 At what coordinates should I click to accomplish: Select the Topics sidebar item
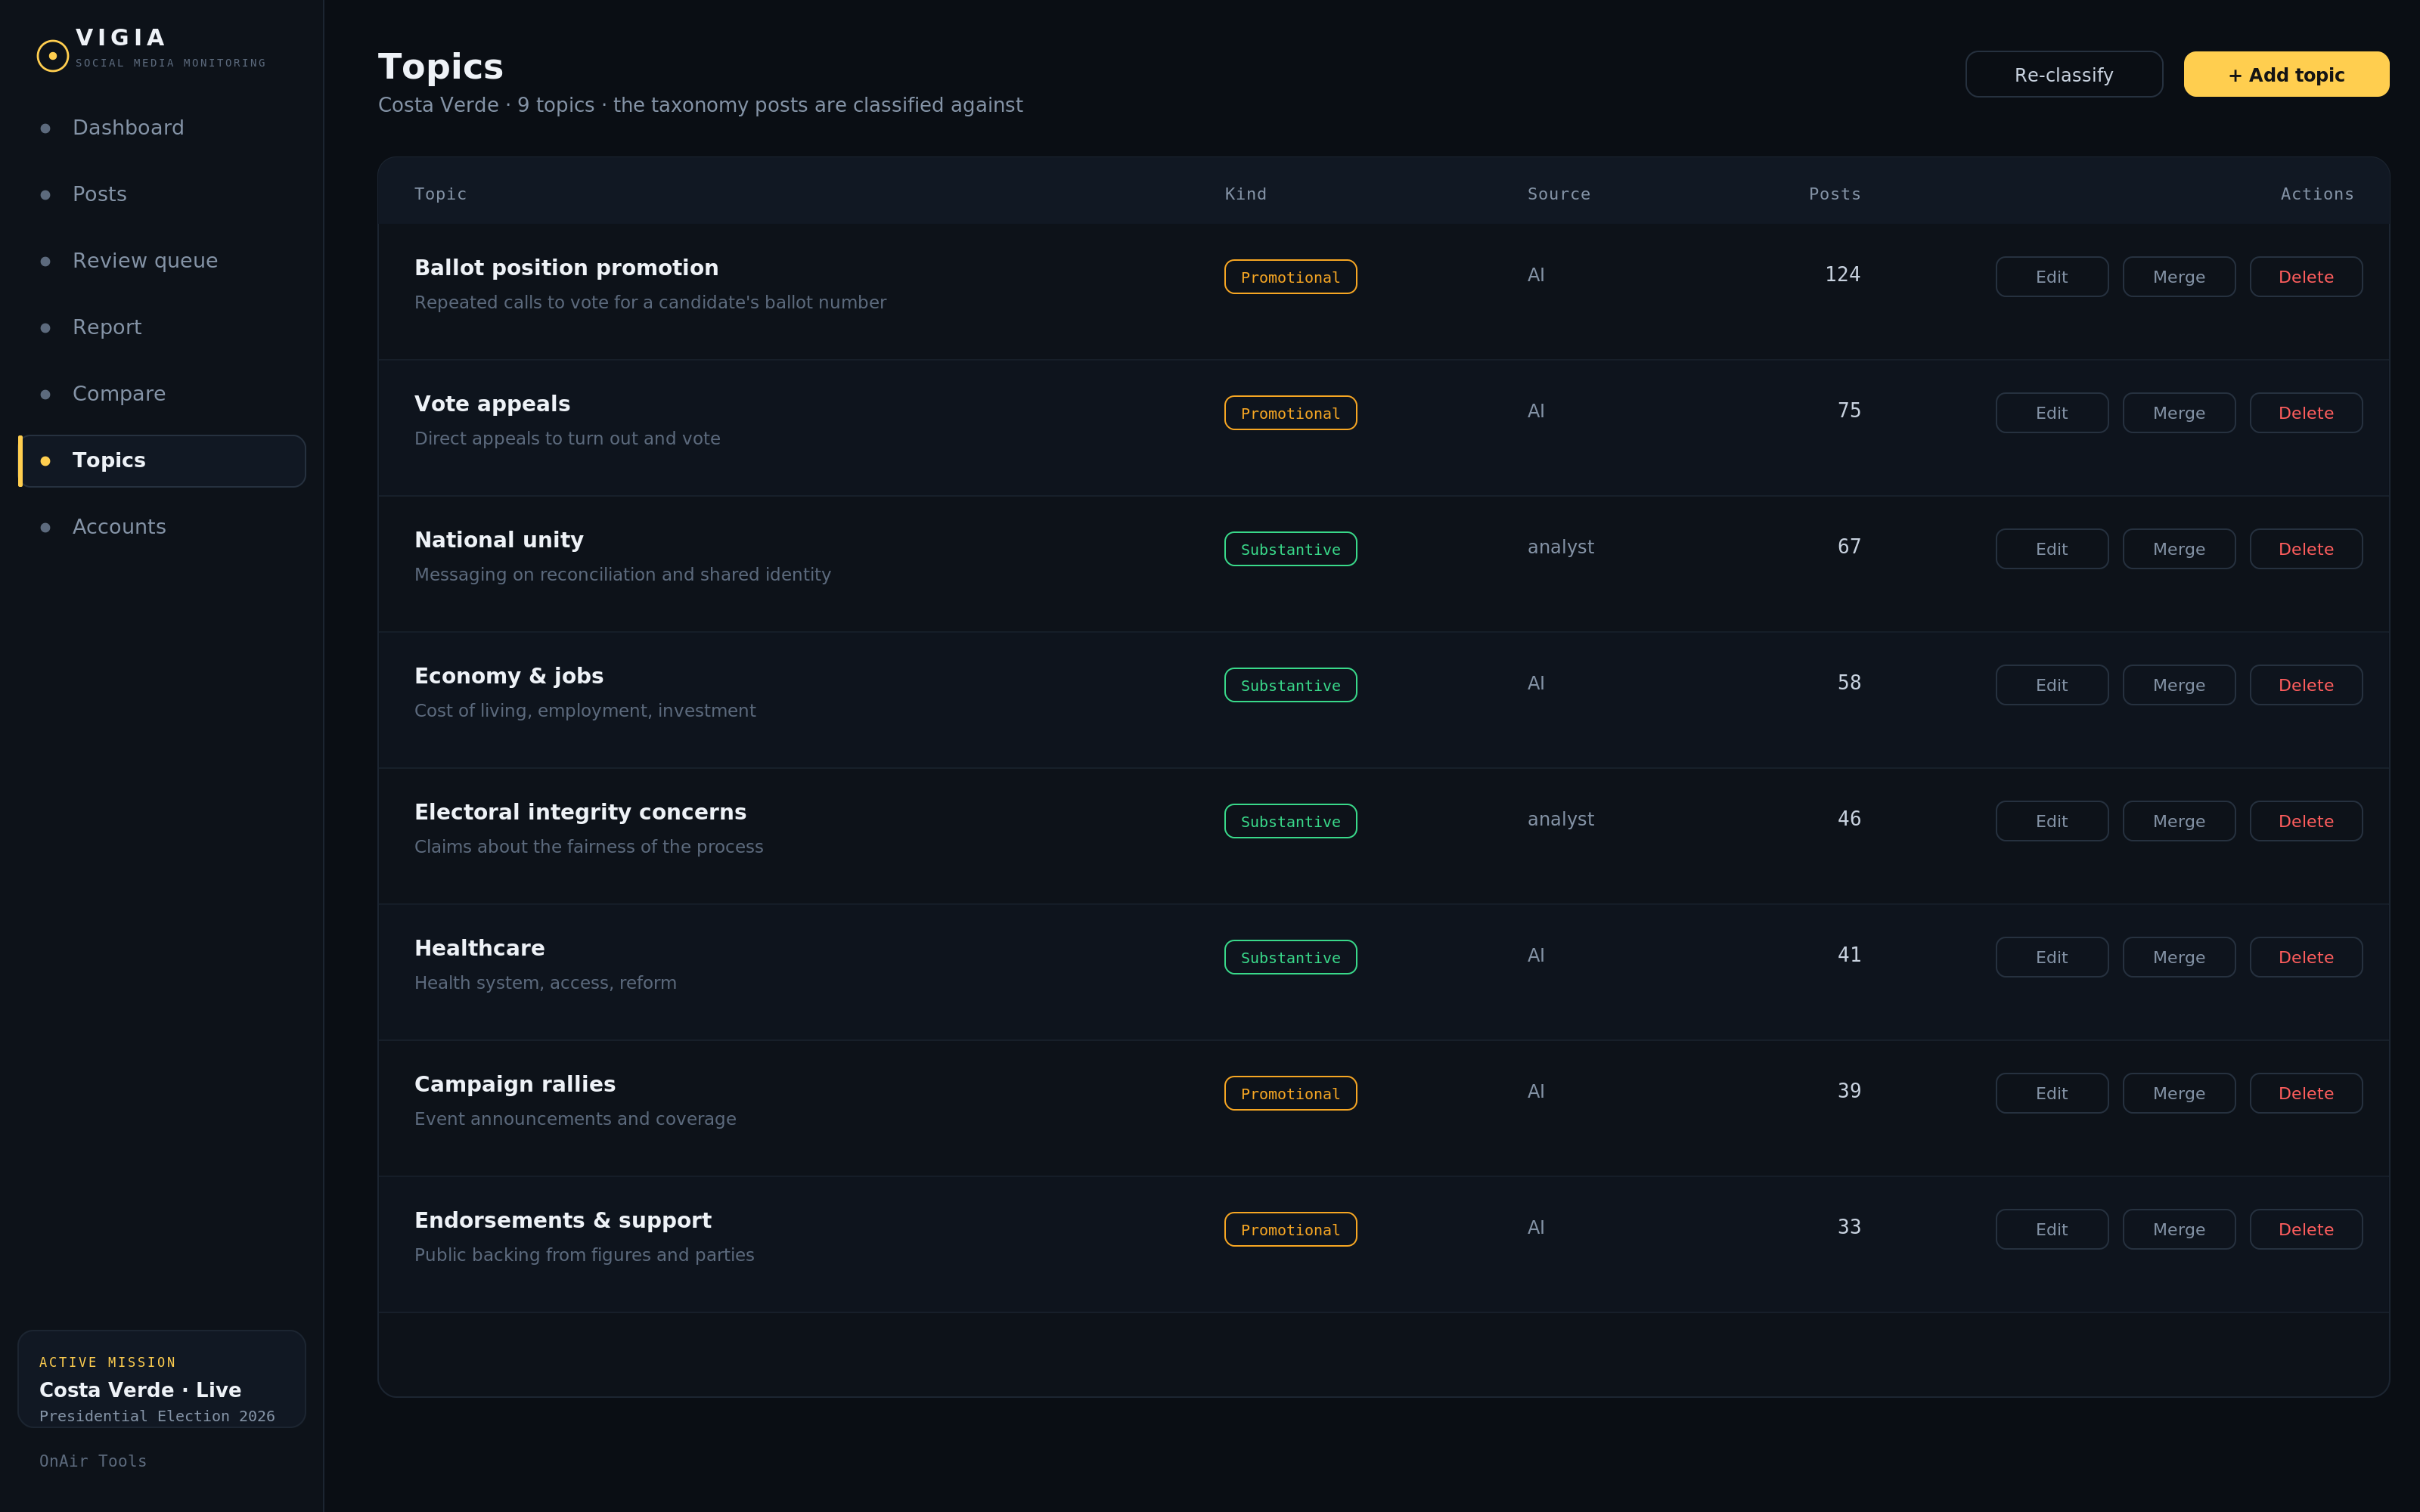(x=162, y=460)
